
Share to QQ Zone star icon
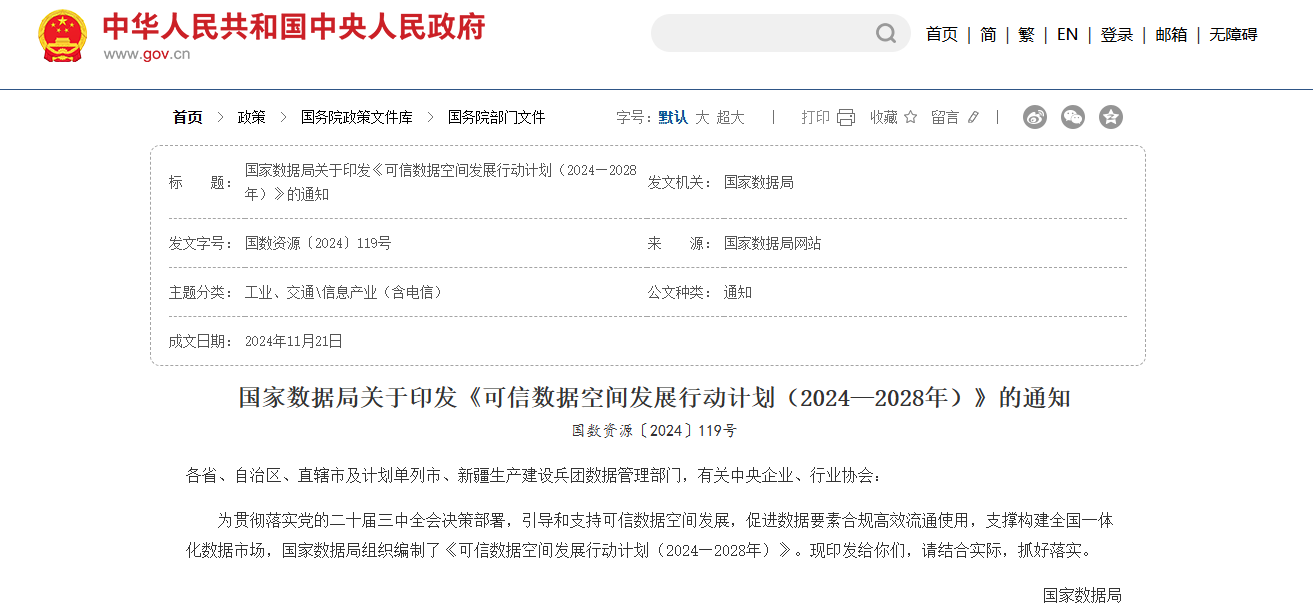[1110, 117]
